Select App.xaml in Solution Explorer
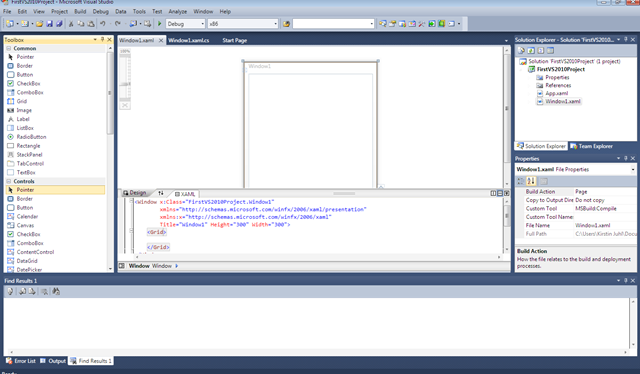The image size is (640, 374). pyautogui.click(x=557, y=94)
